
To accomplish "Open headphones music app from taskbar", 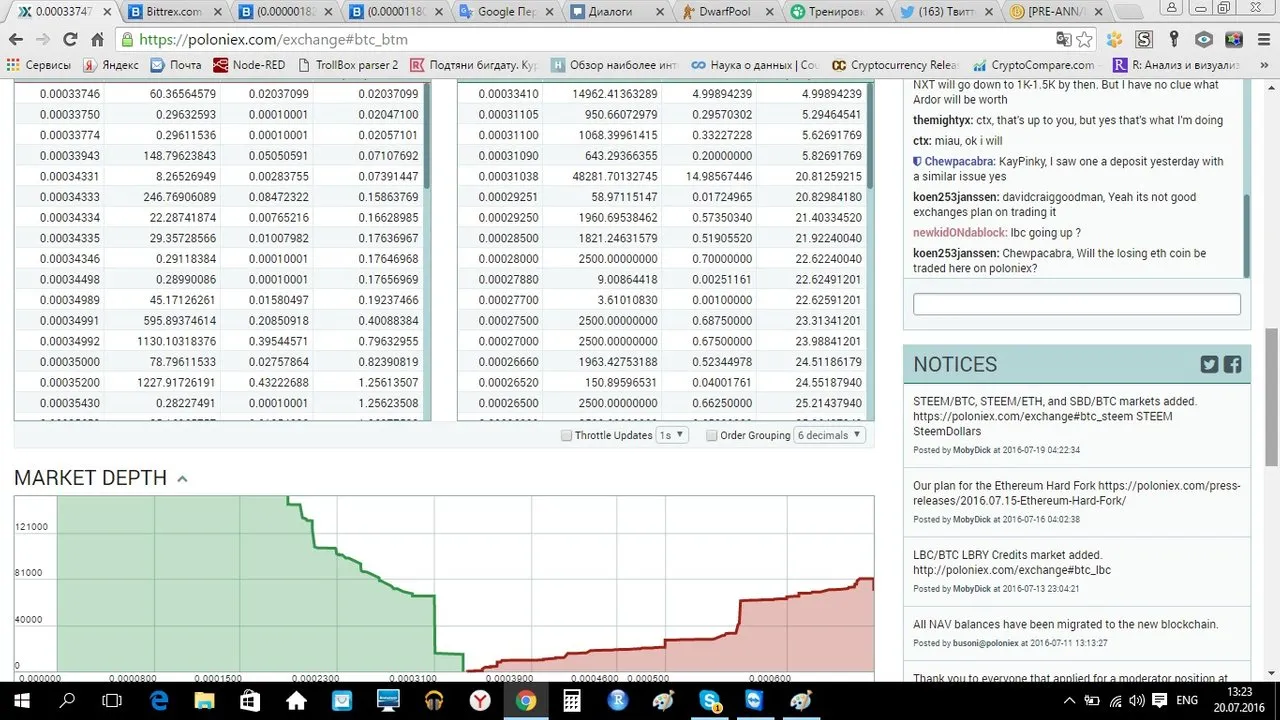I will click(434, 701).
